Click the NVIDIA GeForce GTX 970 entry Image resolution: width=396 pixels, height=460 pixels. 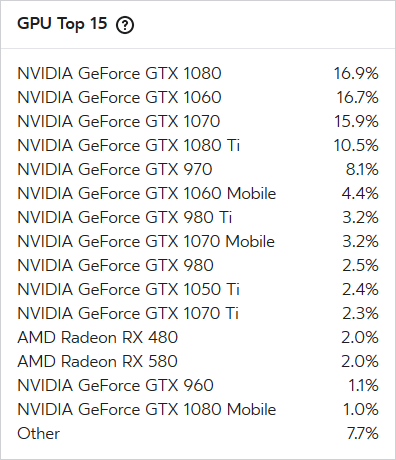[x=198, y=169]
